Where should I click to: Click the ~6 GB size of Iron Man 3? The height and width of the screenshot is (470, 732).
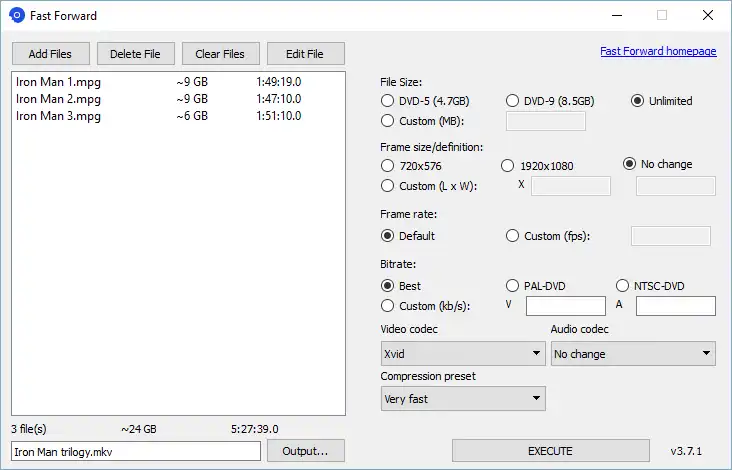tap(192, 116)
